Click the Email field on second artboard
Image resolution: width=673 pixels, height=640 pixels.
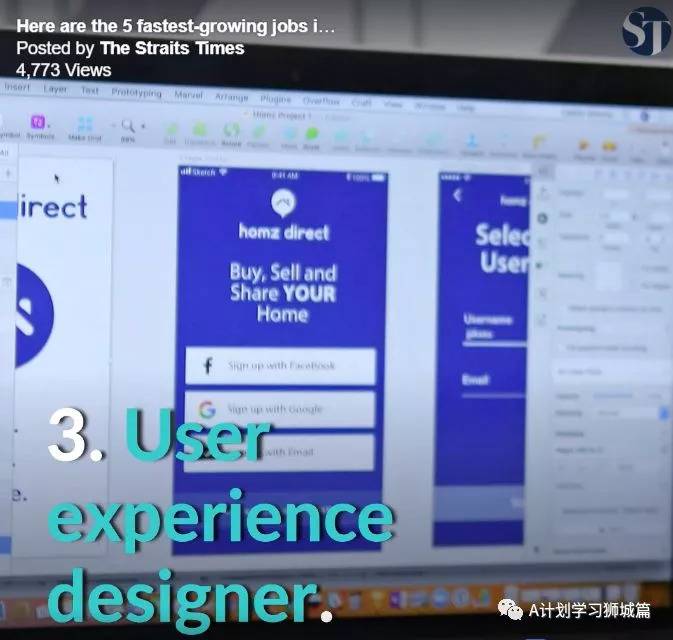click(494, 383)
